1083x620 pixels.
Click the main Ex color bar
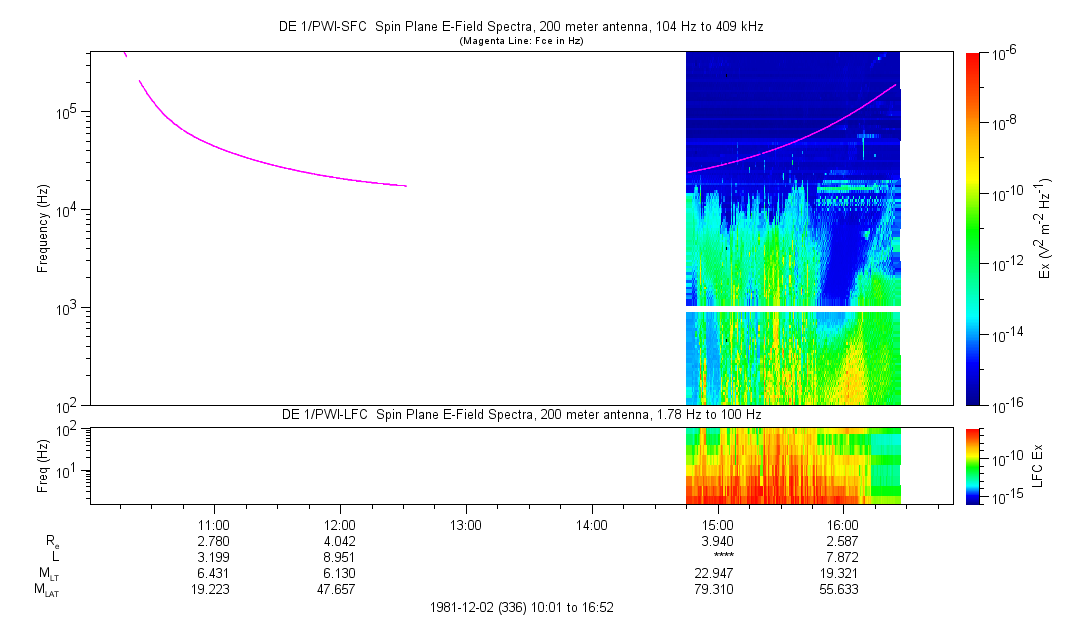973,228
